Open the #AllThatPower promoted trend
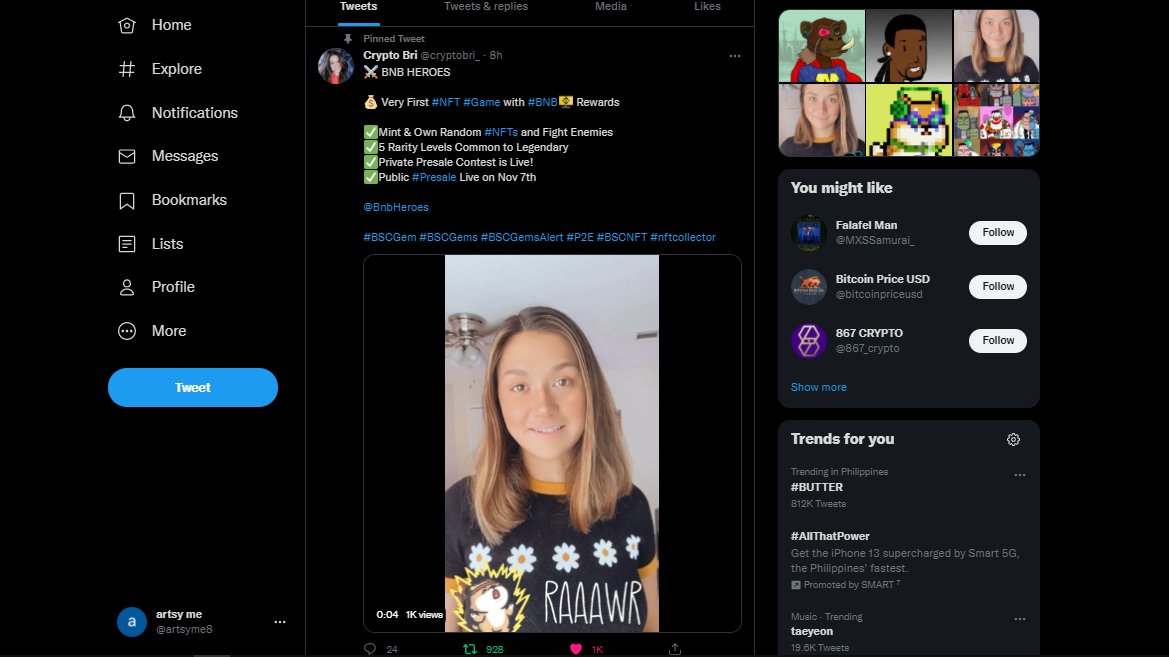The height and width of the screenshot is (657, 1169). point(831,536)
